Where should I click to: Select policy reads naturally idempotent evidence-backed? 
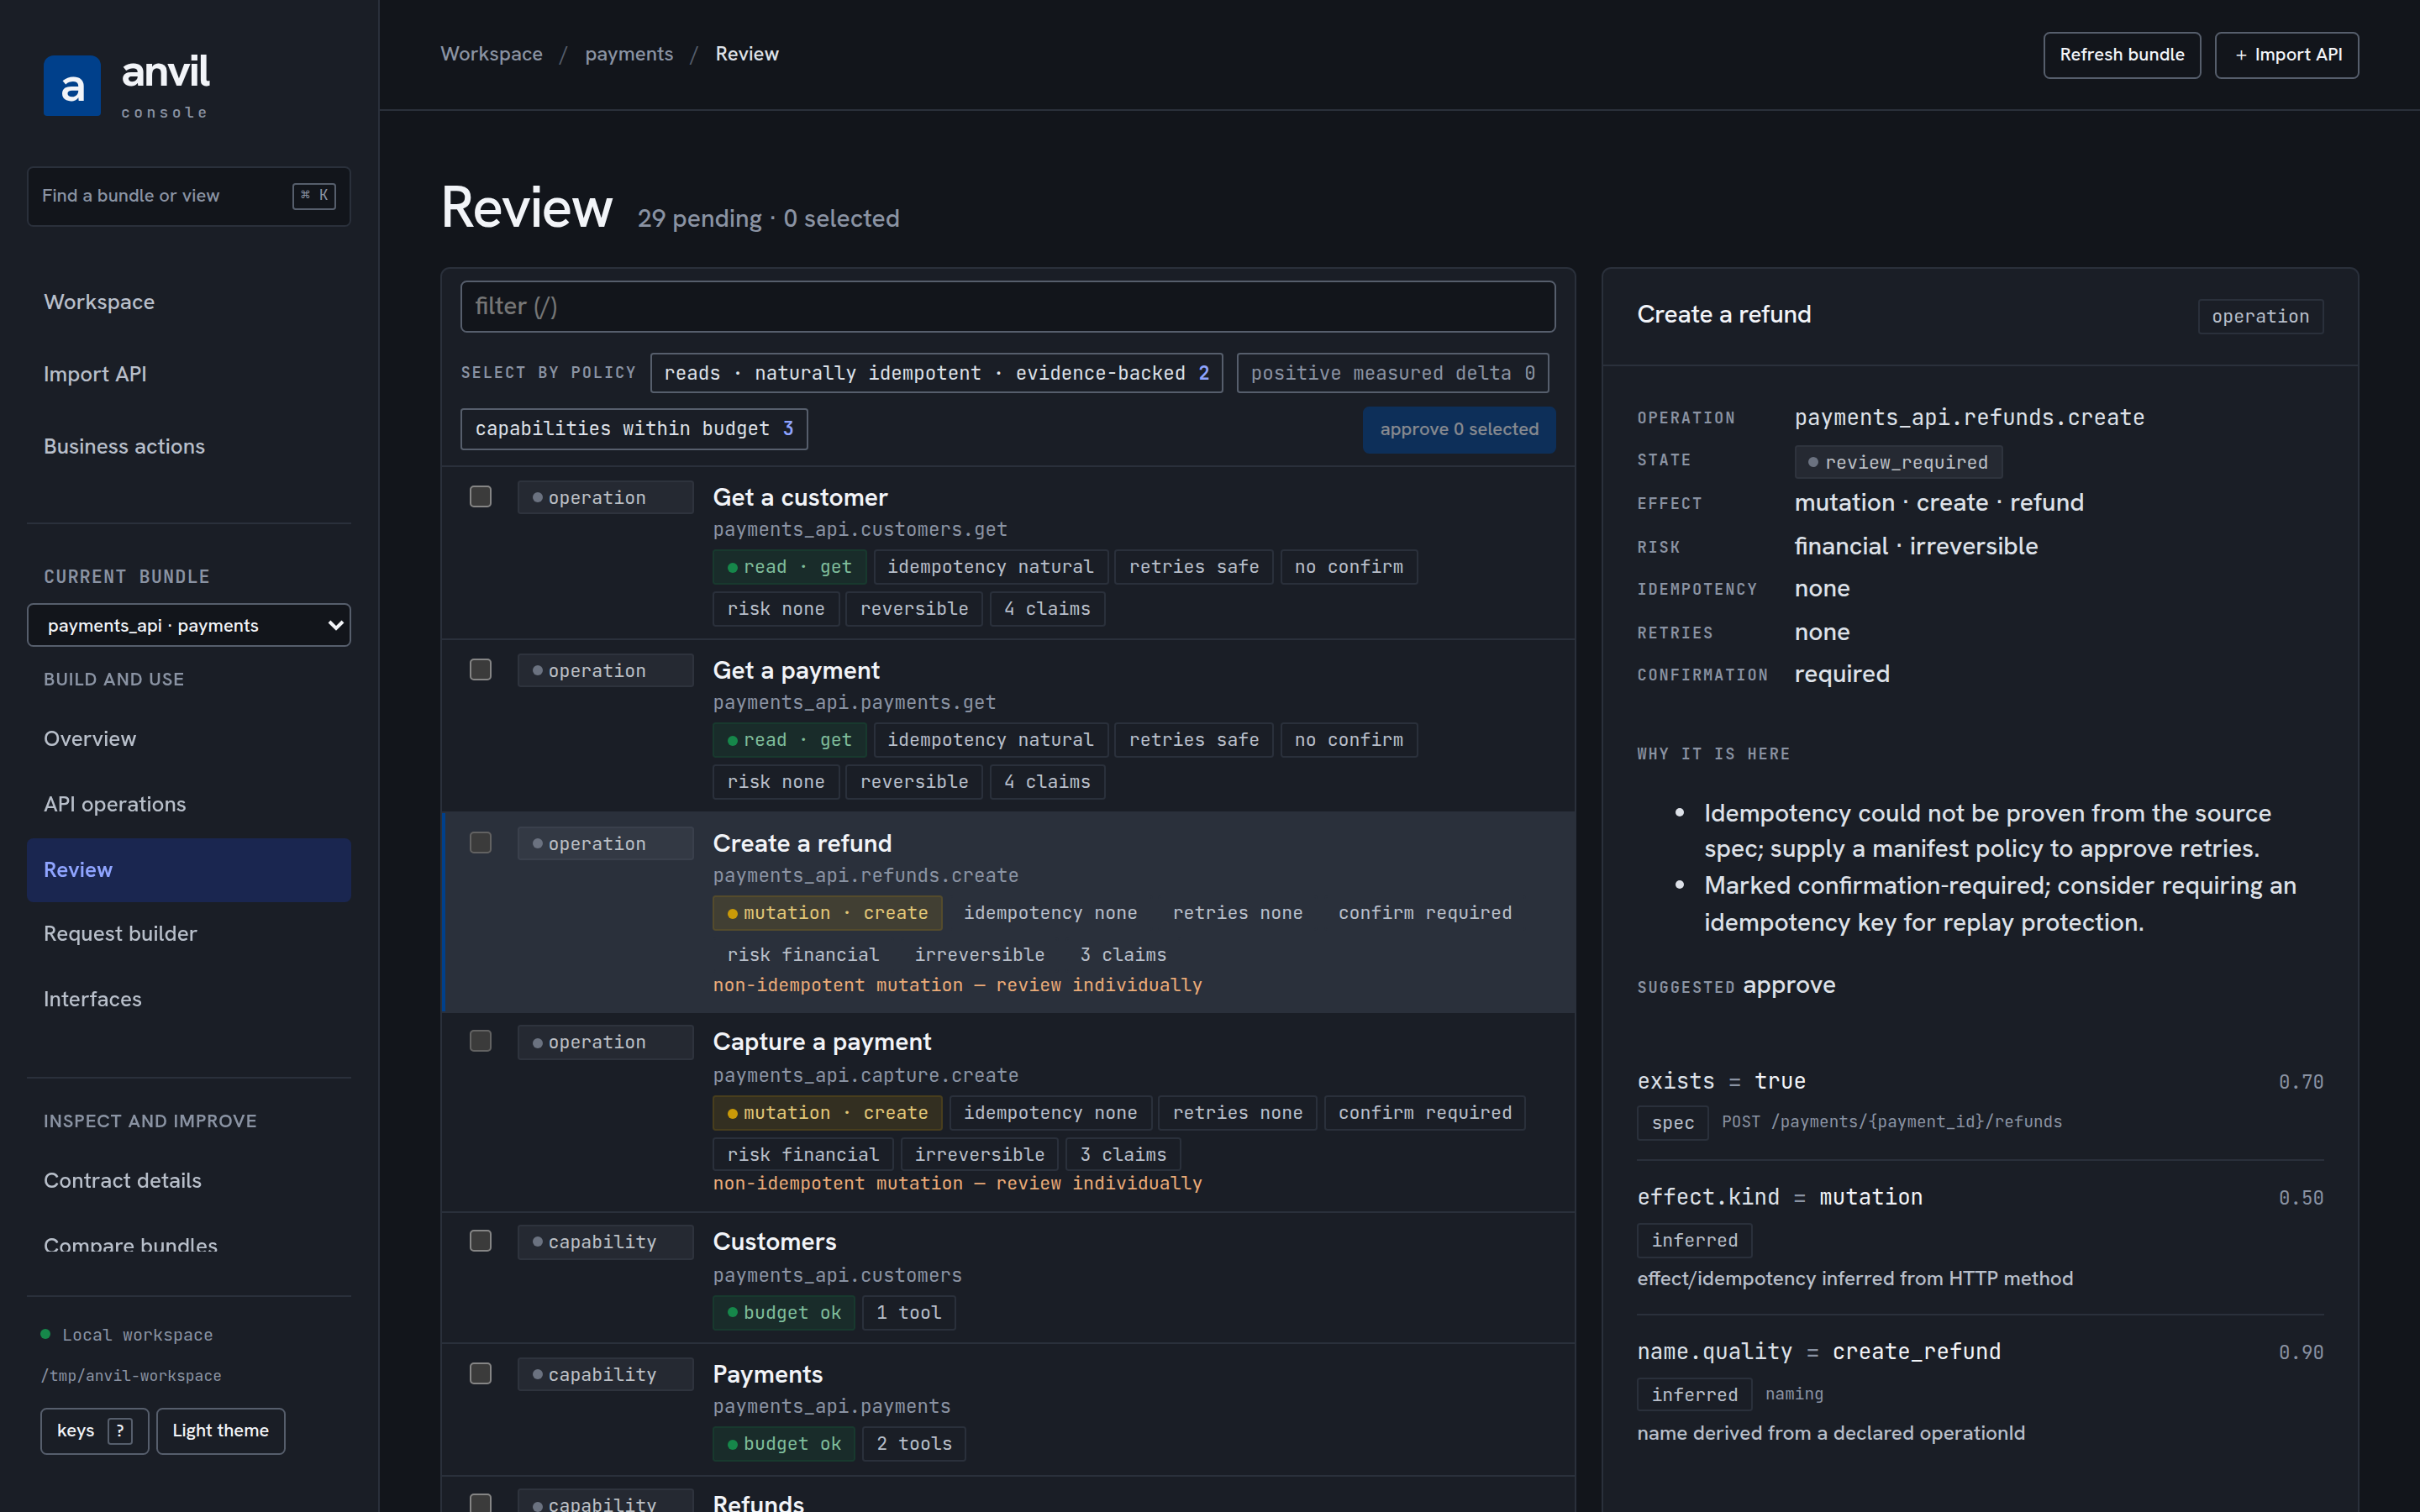[936, 373]
